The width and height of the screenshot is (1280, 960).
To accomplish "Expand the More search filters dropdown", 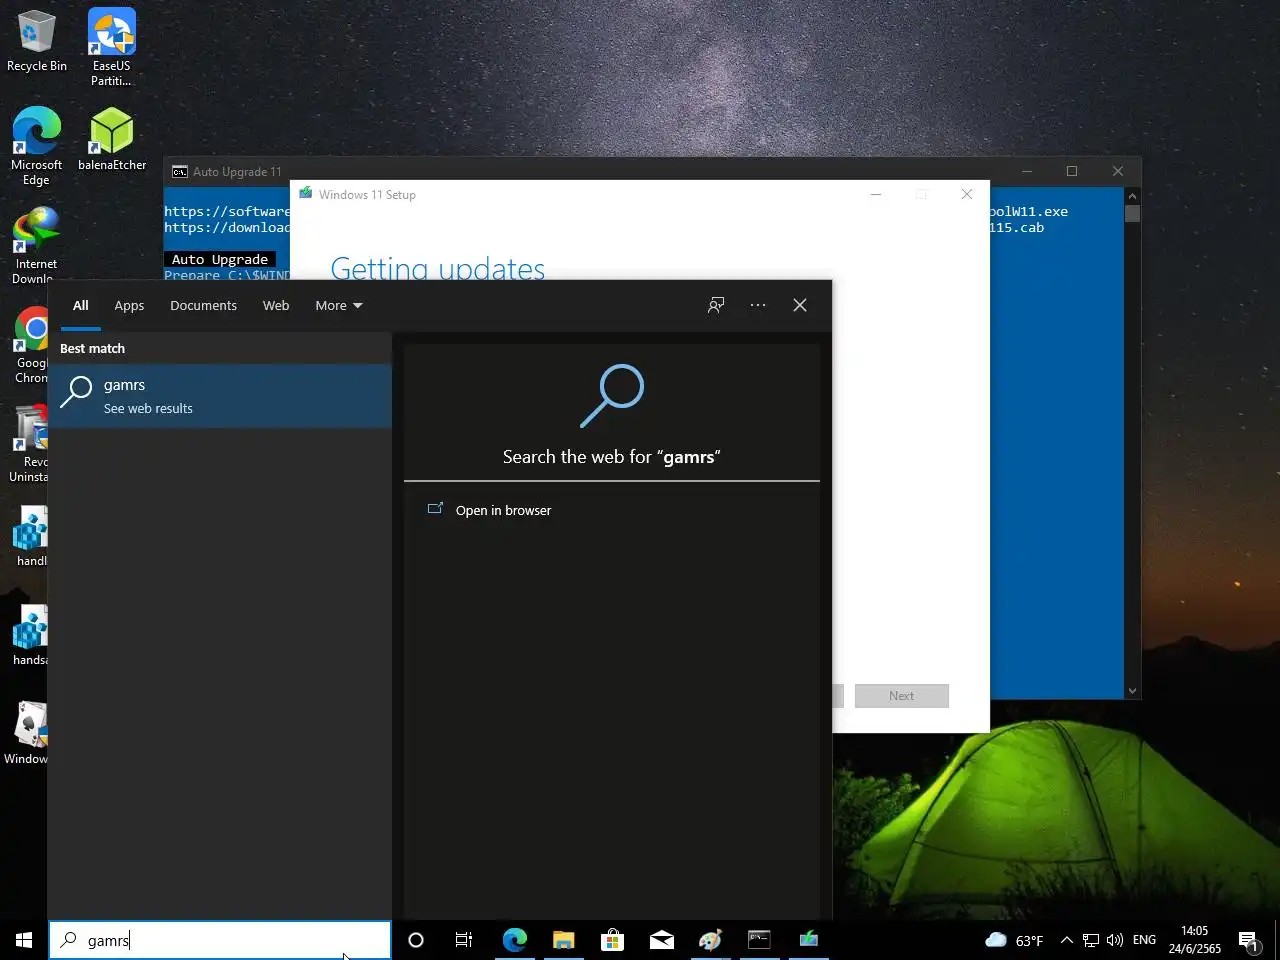I will (339, 305).
